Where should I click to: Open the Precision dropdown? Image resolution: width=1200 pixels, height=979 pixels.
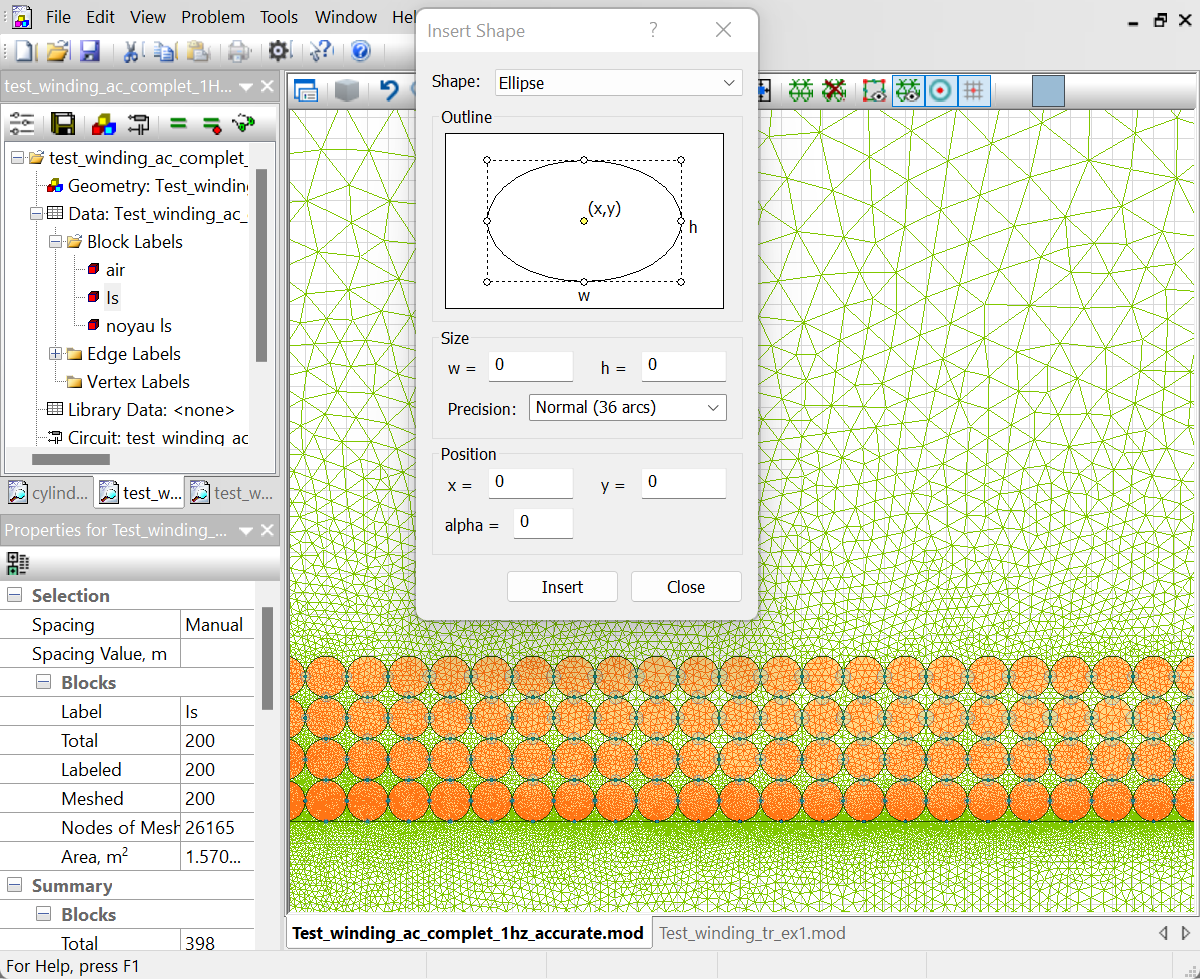tap(627, 407)
